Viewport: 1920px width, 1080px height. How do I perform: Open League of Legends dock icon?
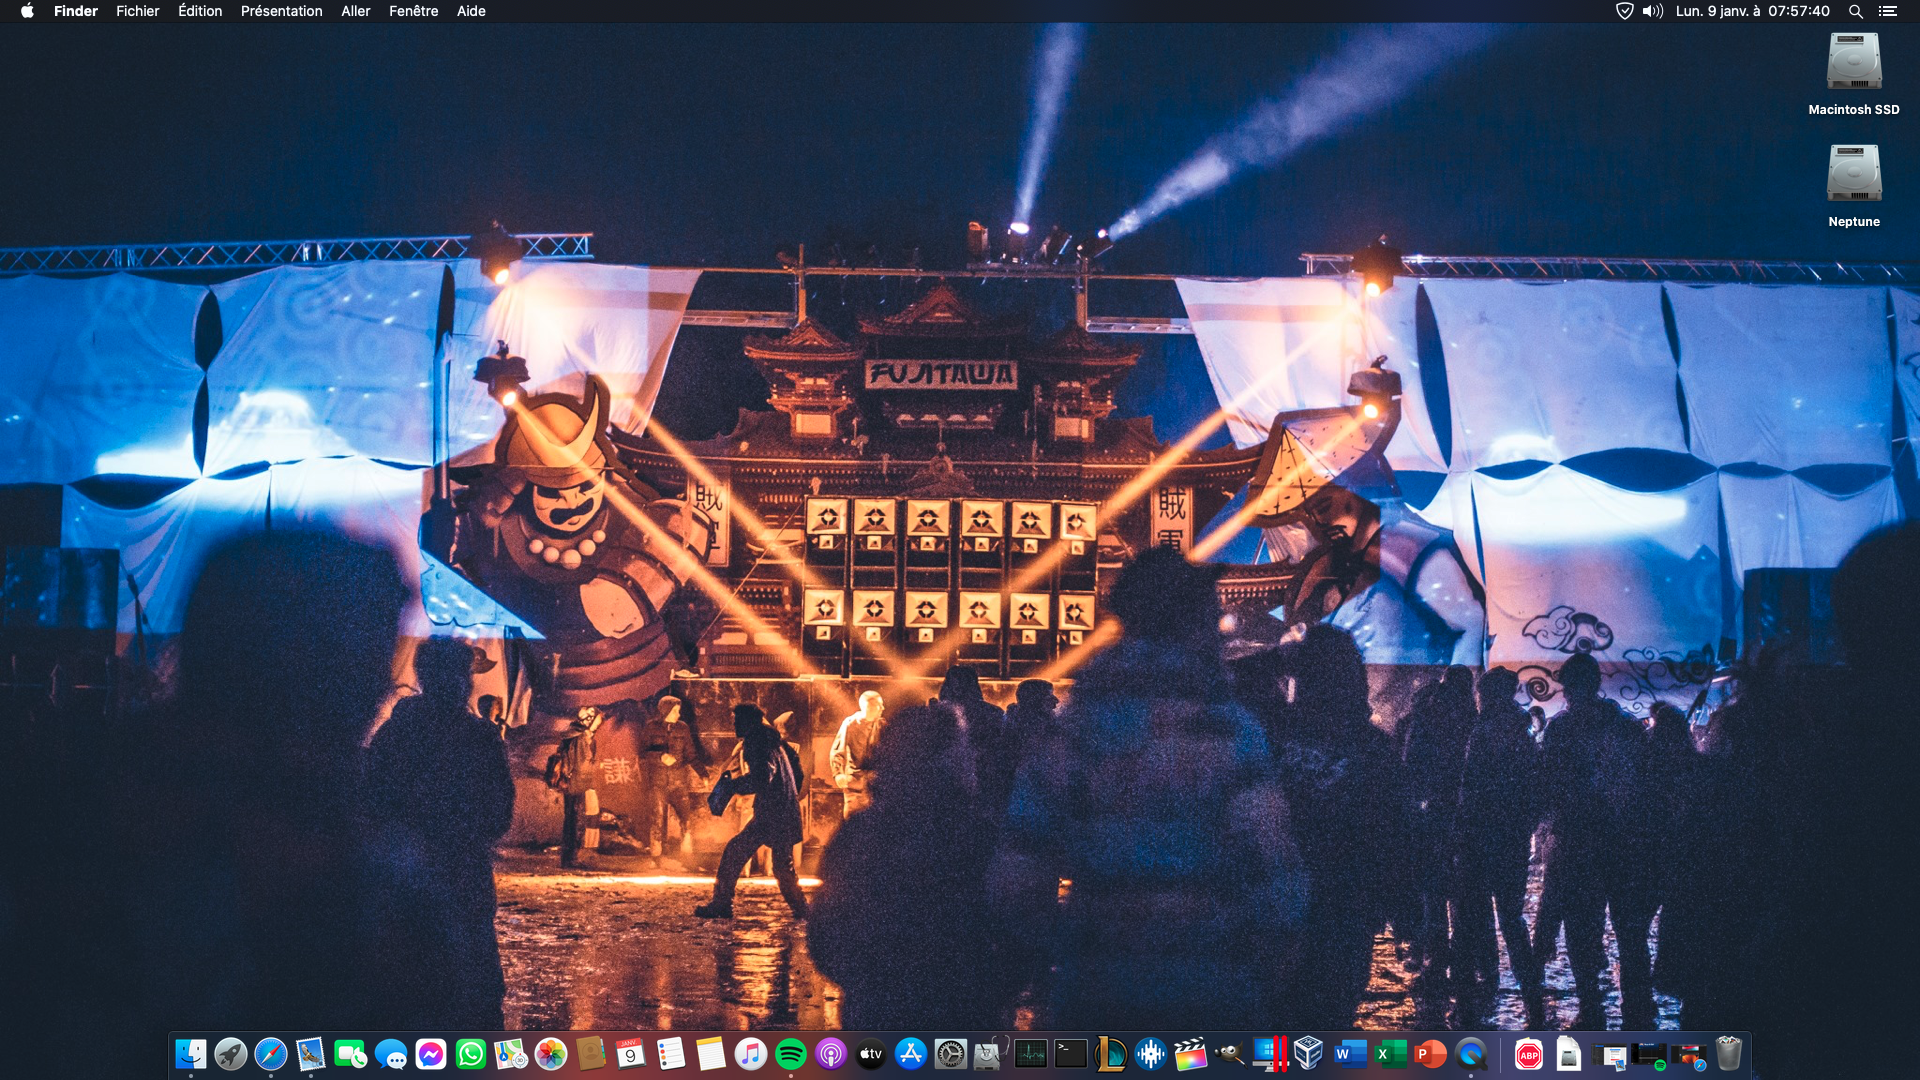(x=1110, y=1054)
